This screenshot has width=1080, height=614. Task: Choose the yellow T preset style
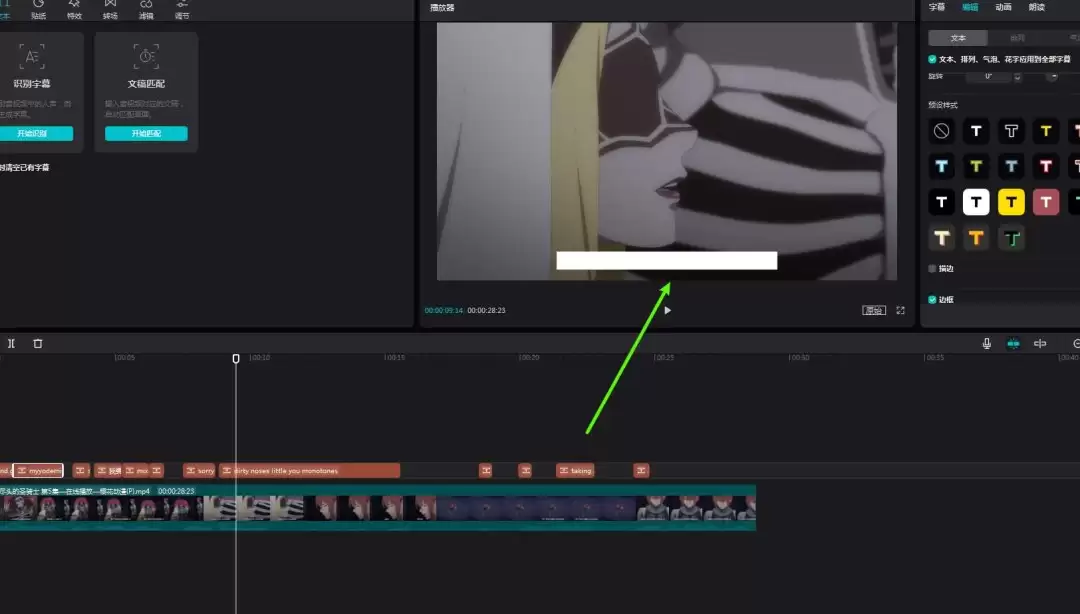(1046, 130)
